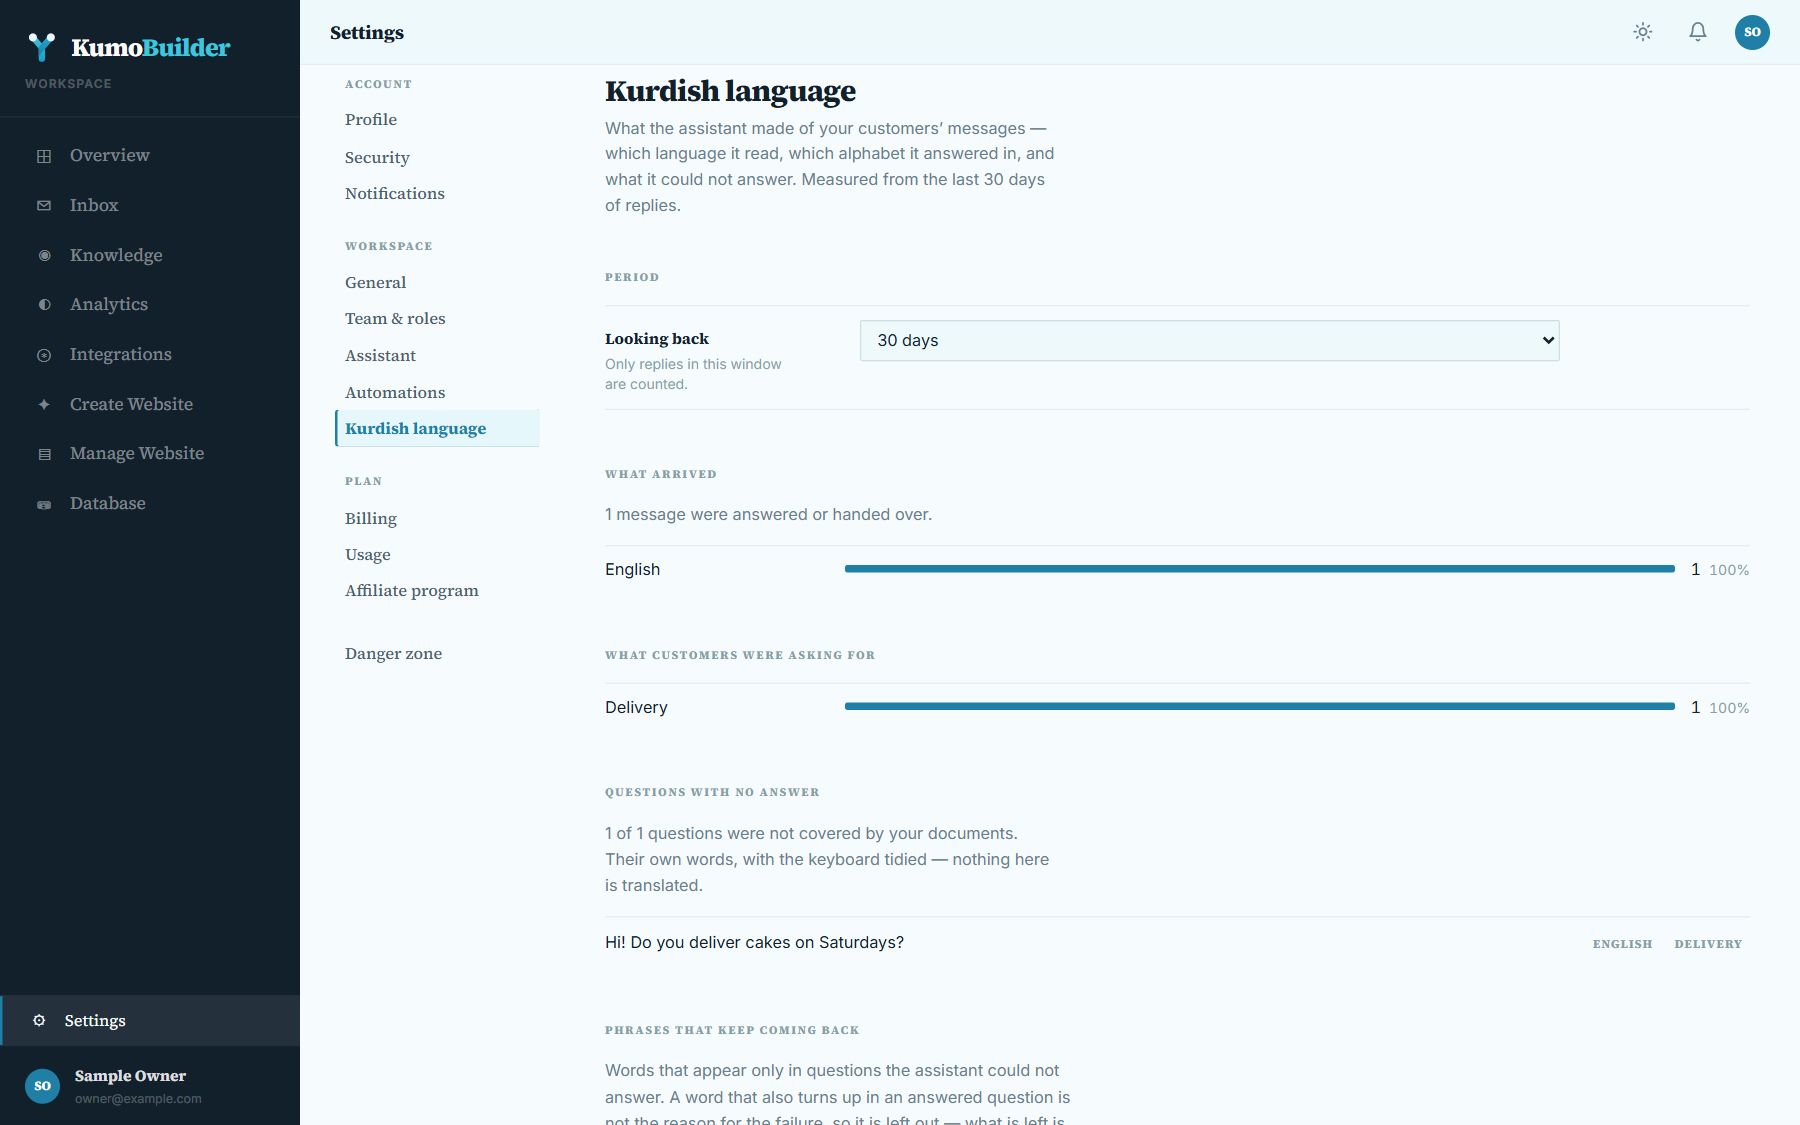Click the Analytics sidebar label
The width and height of the screenshot is (1800, 1125).
click(109, 305)
